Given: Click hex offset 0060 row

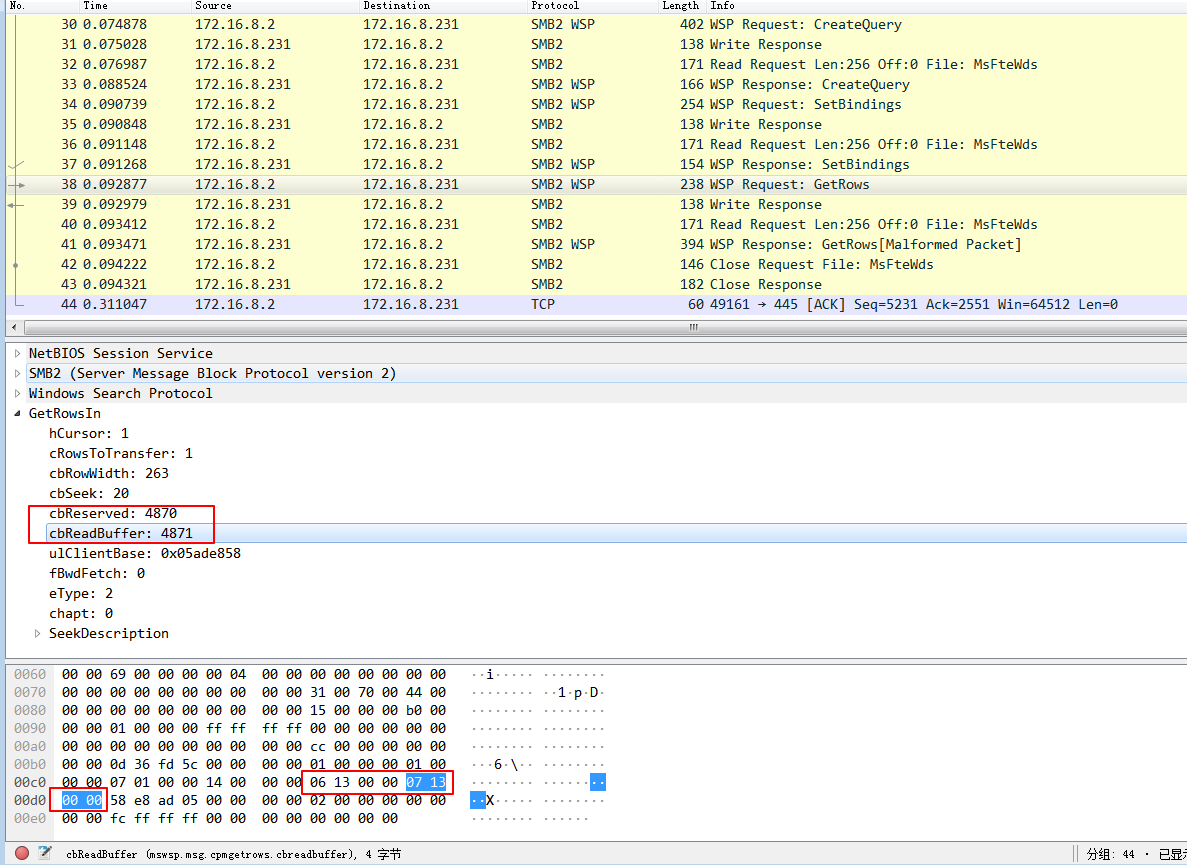Looking at the screenshot, I should point(30,674).
